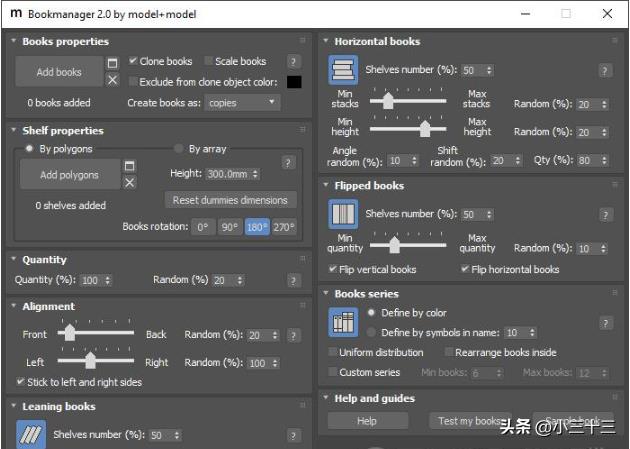The width and height of the screenshot is (630, 449).
Task: Click the X icon beside Add polygons
Action: tap(129, 183)
